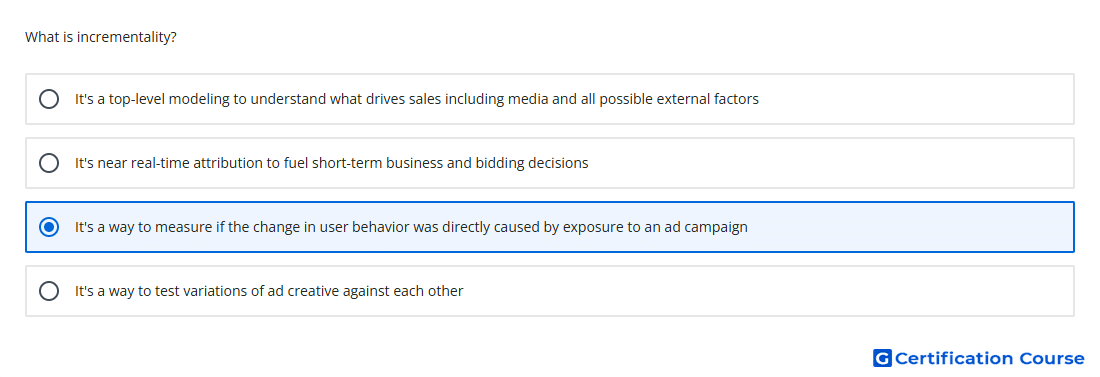Open the Certification Course link text
Viewport: 1100px width, 377px height.
point(989,358)
